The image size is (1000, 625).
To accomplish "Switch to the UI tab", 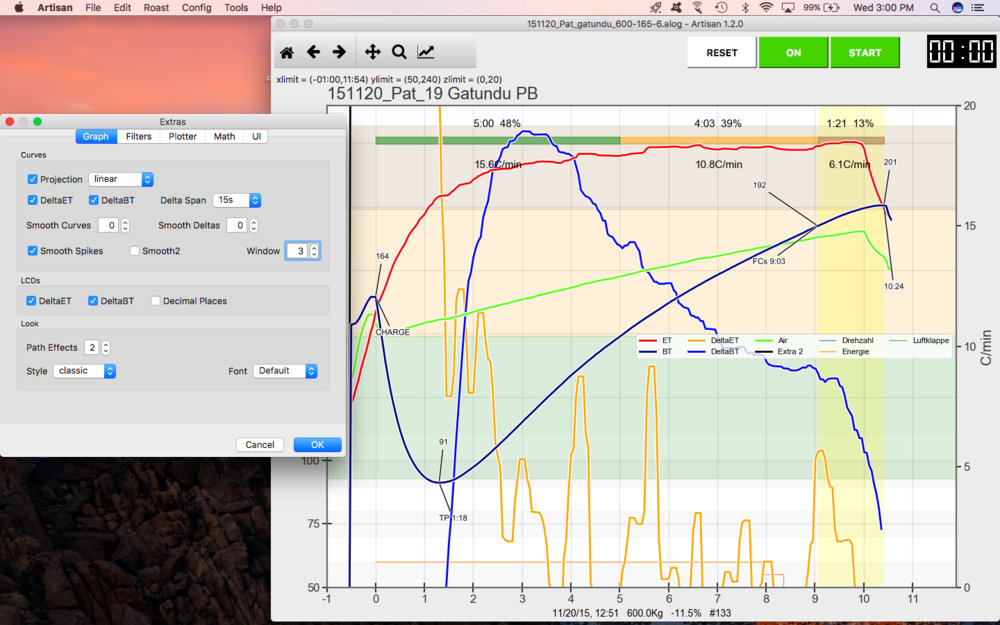I will 256,136.
